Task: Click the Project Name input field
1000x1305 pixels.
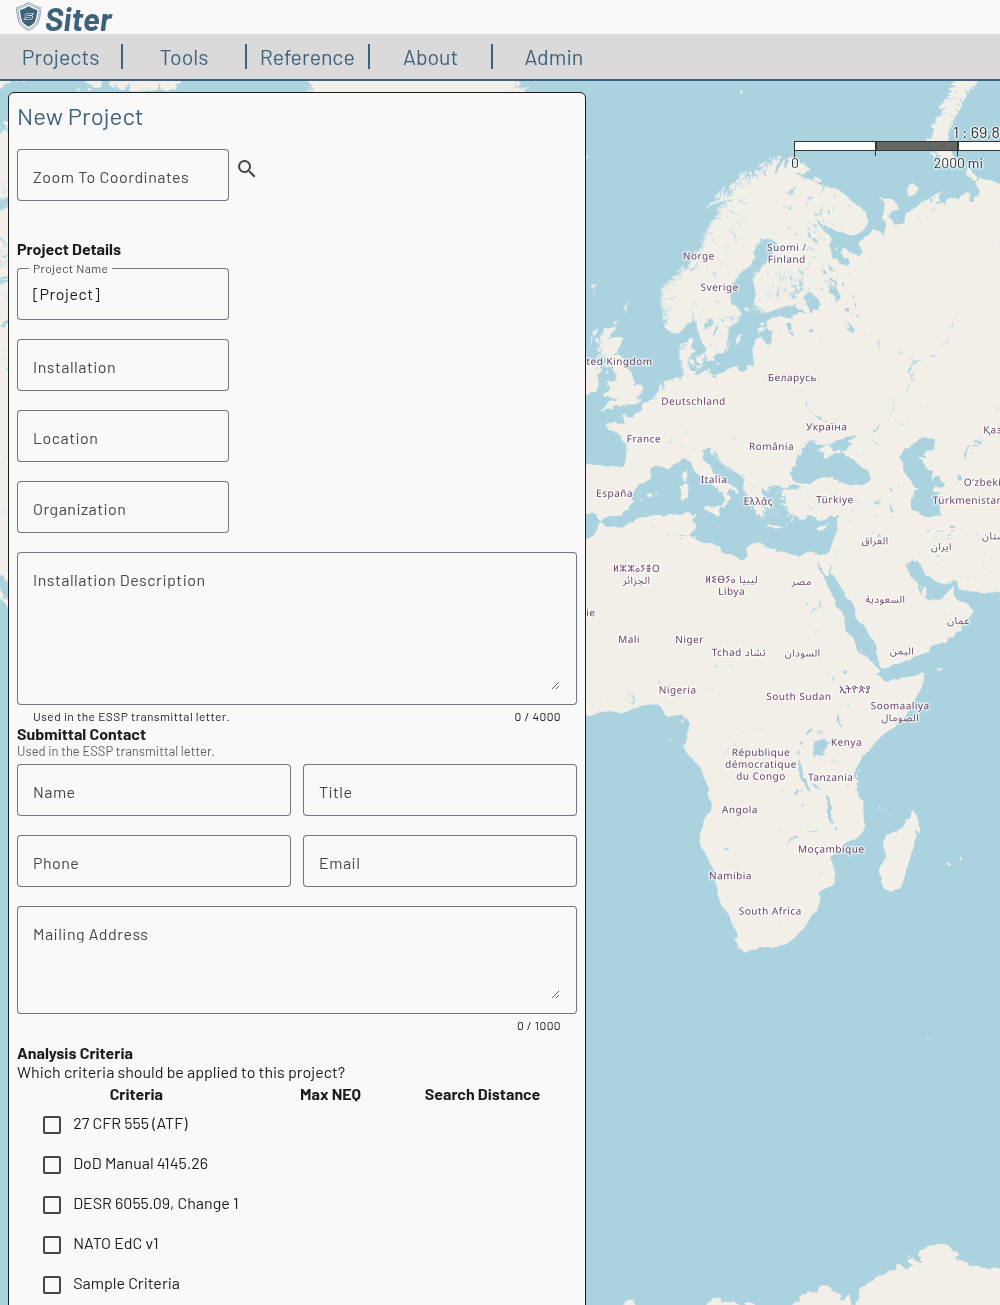Action: coord(123,294)
